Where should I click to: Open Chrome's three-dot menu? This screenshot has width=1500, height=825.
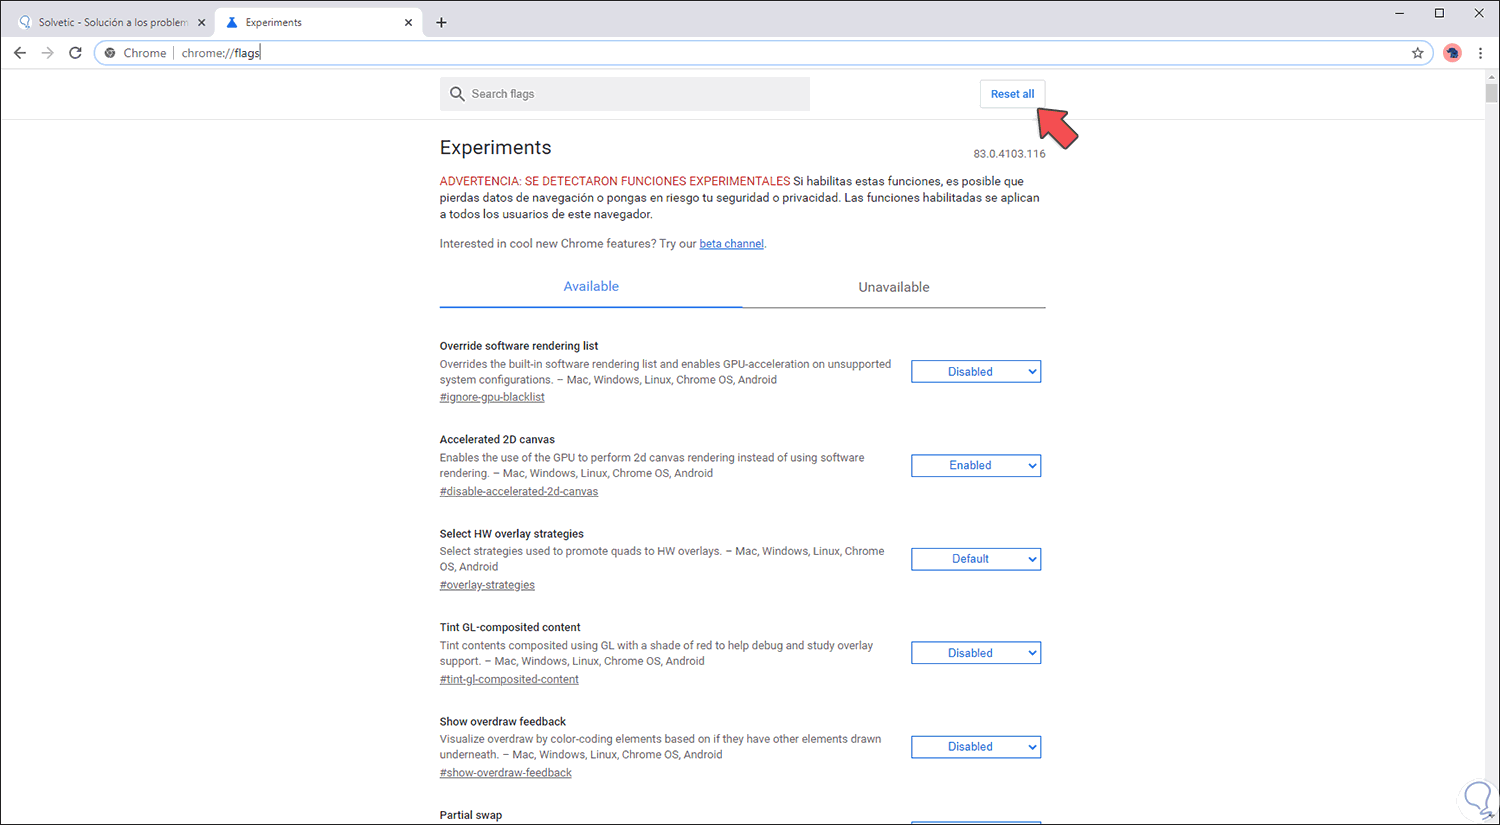[1481, 53]
